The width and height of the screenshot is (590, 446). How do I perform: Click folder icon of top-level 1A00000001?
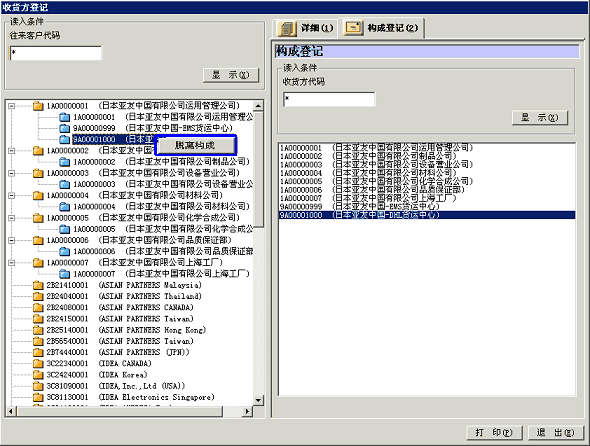38,106
